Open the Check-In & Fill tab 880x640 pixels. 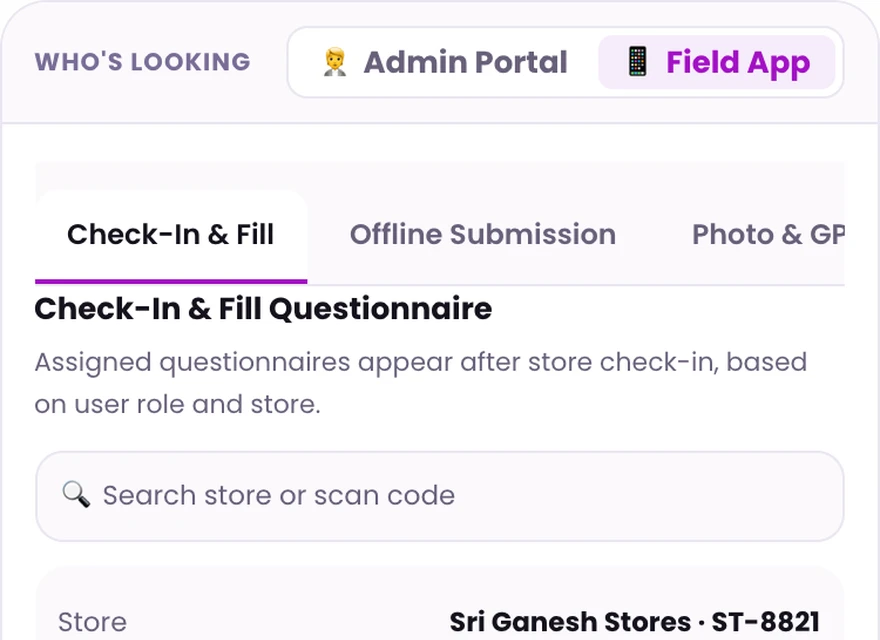[x=171, y=235]
